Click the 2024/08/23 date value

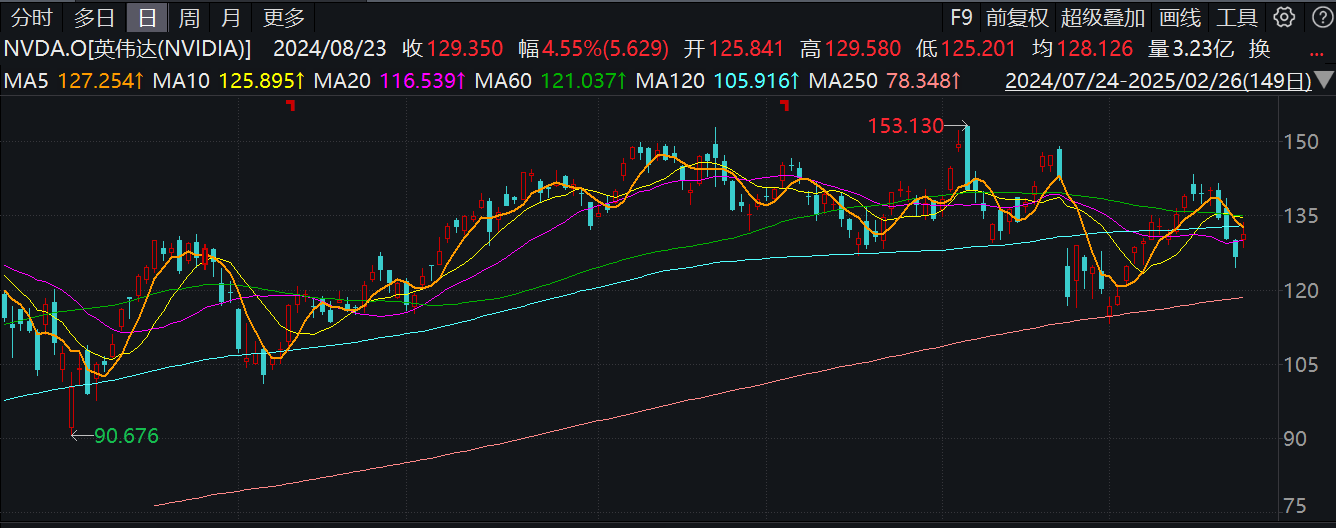pos(330,48)
